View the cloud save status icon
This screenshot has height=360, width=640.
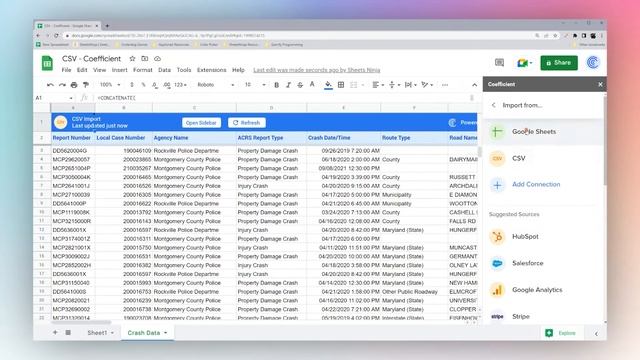pos(158,59)
